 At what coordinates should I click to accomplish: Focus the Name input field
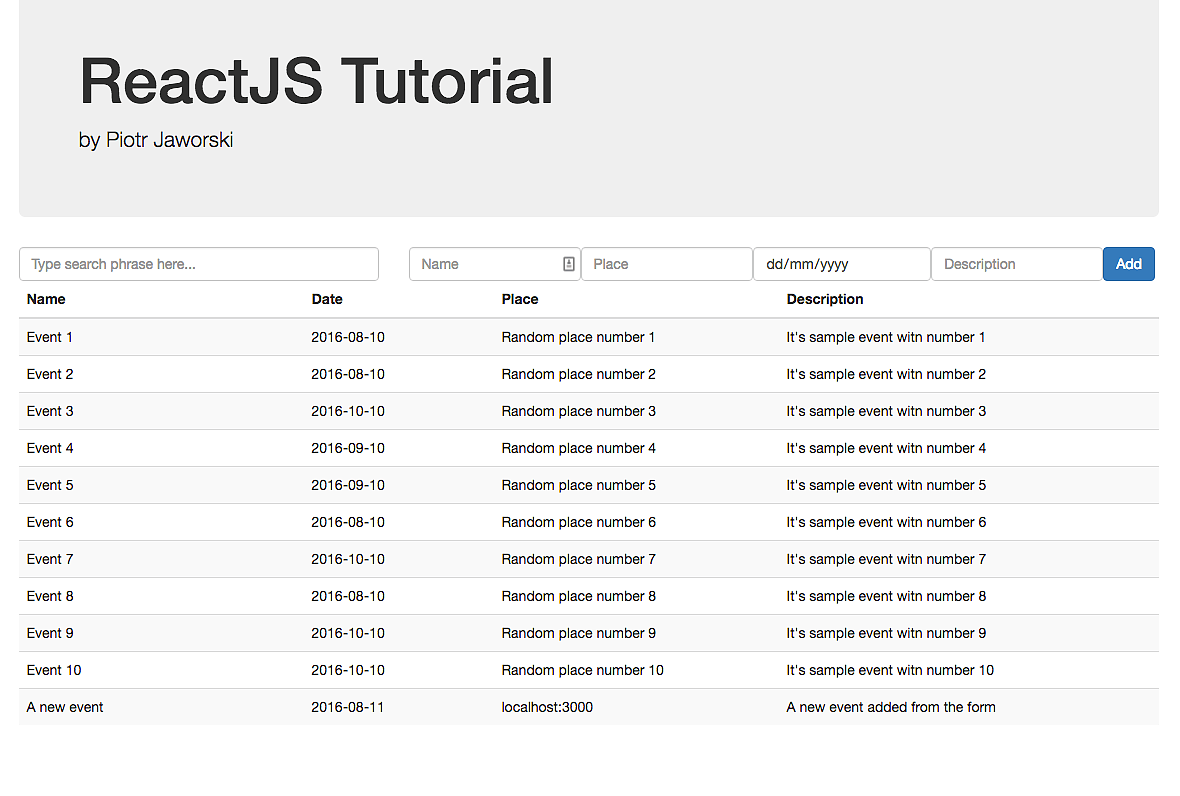click(x=494, y=264)
